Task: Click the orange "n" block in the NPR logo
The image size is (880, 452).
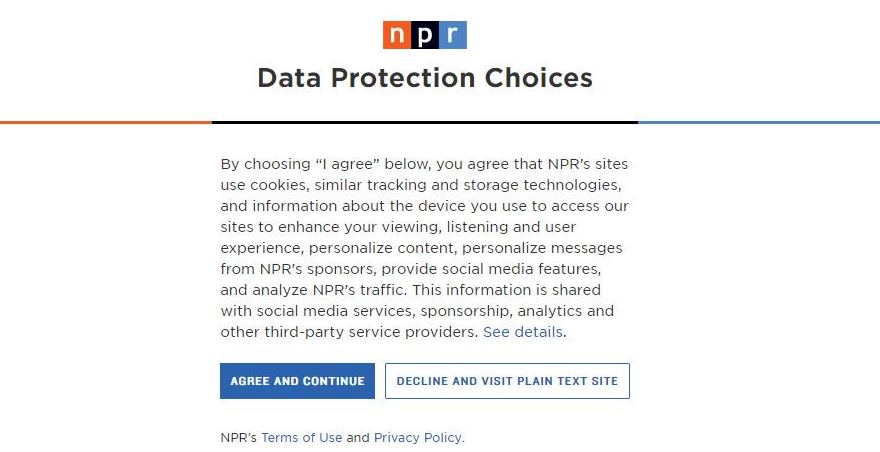Action: tap(397, 35)
